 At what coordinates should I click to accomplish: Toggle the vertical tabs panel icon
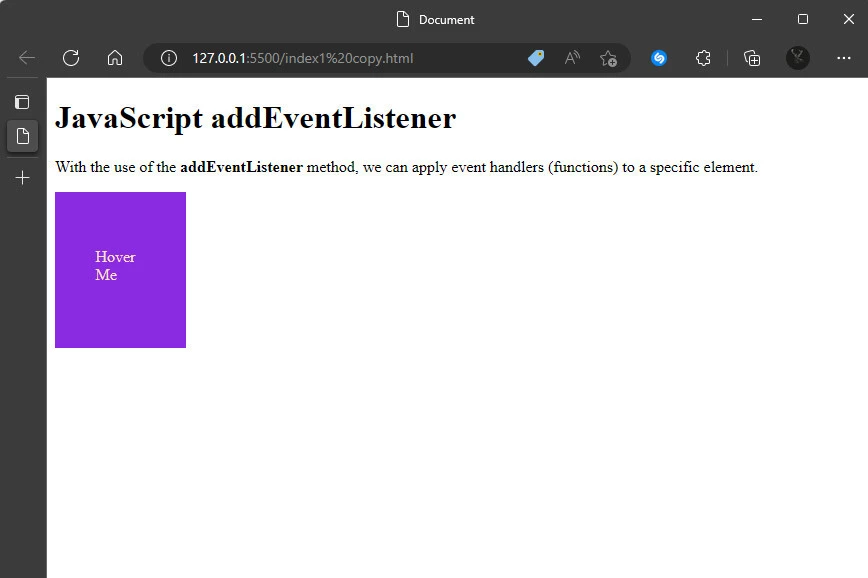[x=22, y=101]
